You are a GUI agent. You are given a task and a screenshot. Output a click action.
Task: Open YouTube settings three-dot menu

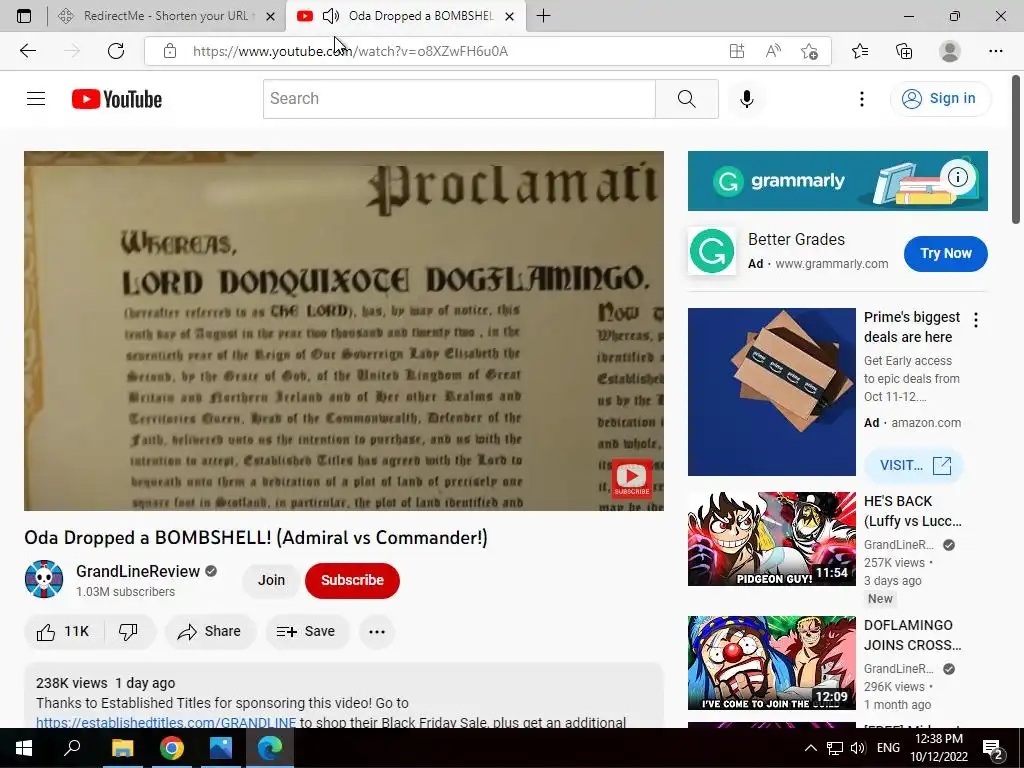(861, 99)
